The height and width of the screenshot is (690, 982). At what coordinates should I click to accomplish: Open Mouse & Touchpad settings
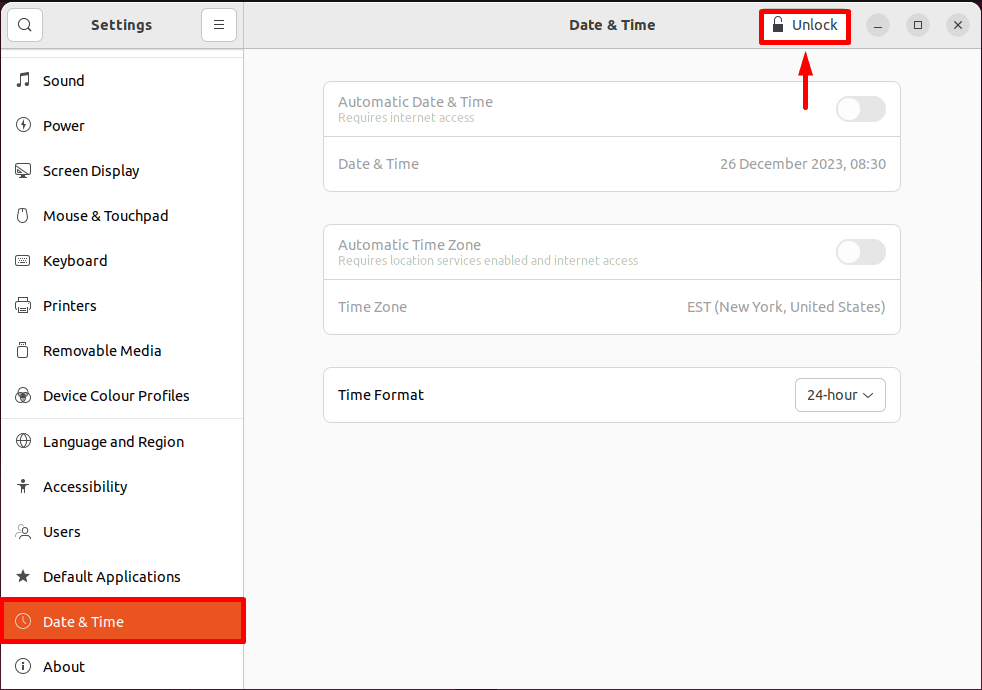click(x=122, y=215)
